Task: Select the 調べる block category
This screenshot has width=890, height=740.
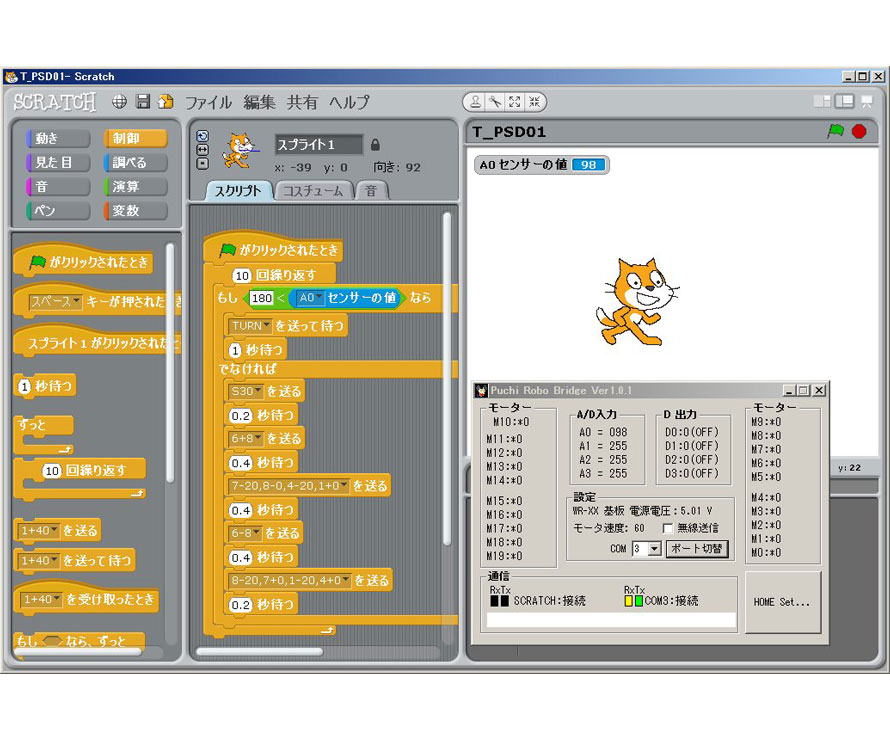Action: pyautogui.click(x=136, y=162)
